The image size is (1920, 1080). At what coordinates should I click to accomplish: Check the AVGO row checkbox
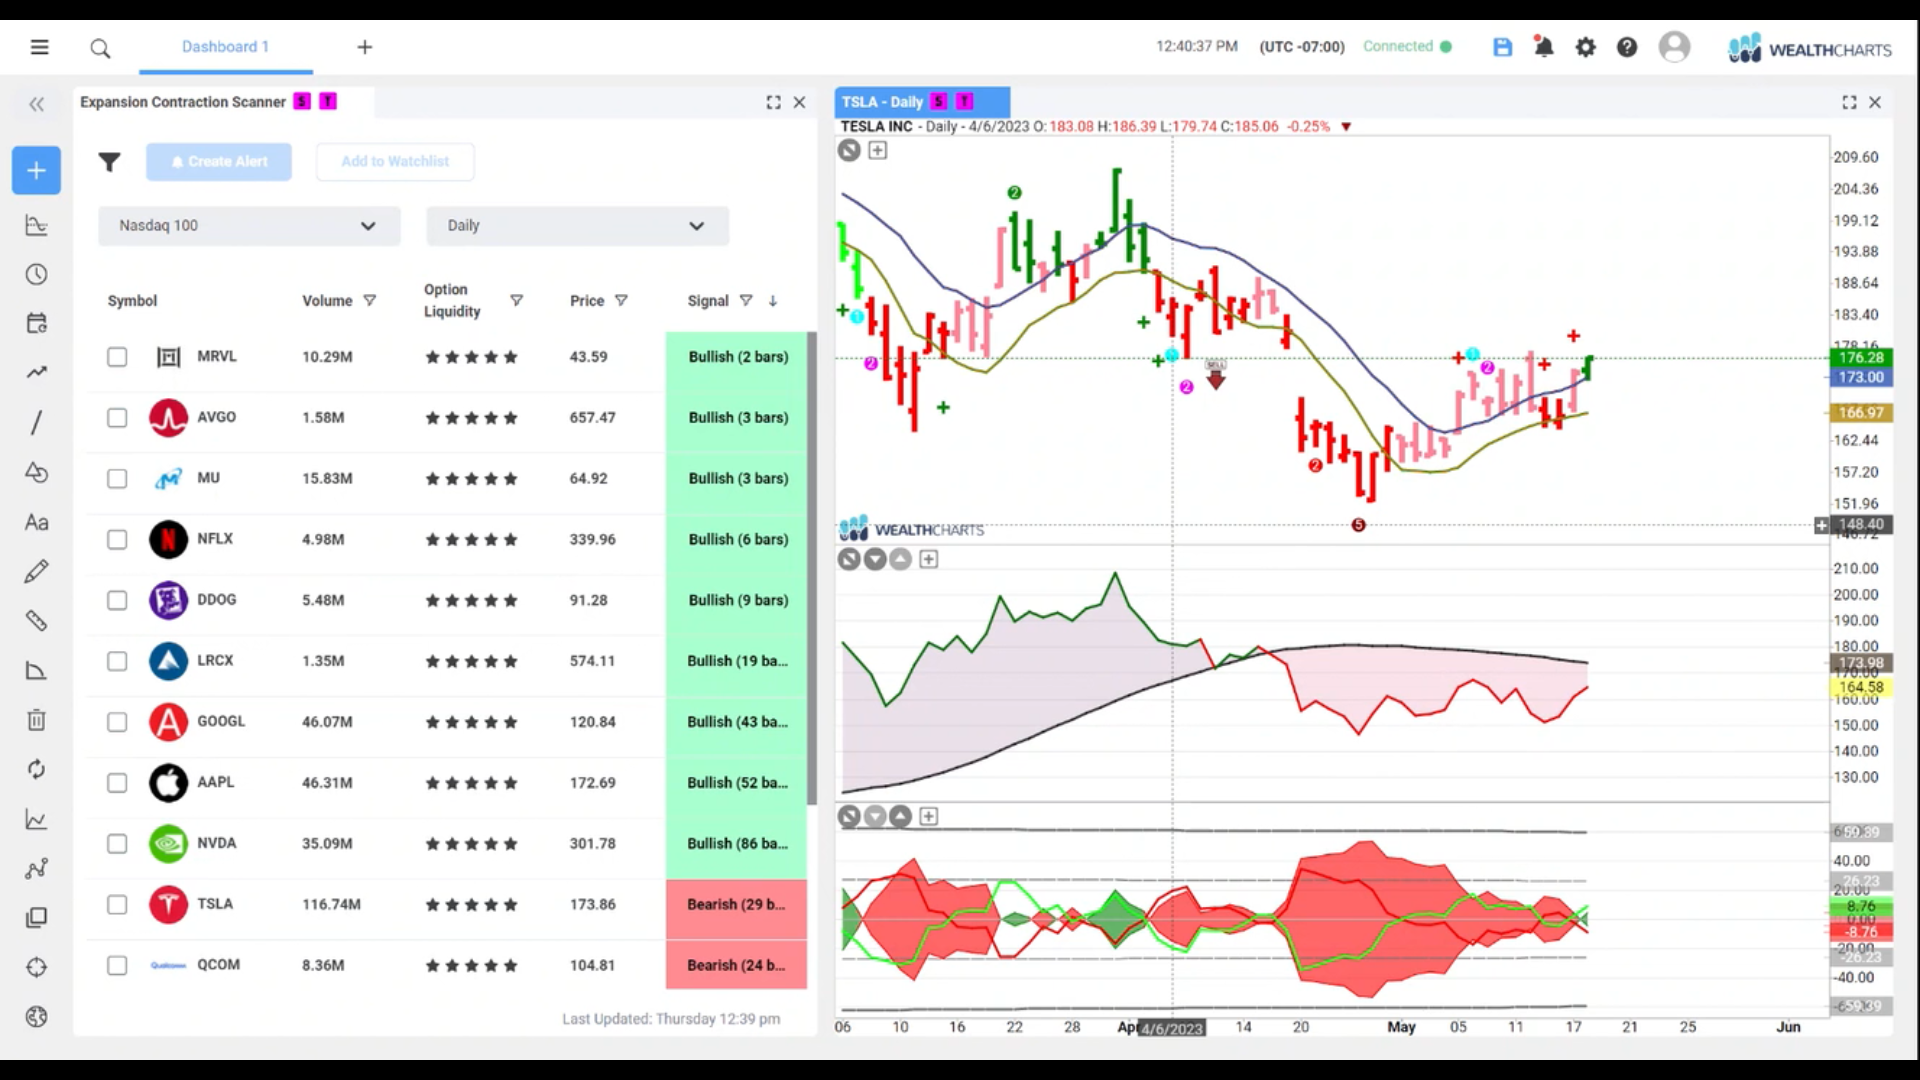tap(117, 418)
